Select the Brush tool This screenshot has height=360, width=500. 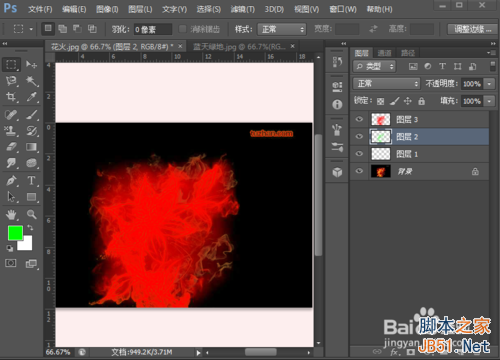(32, 115)
